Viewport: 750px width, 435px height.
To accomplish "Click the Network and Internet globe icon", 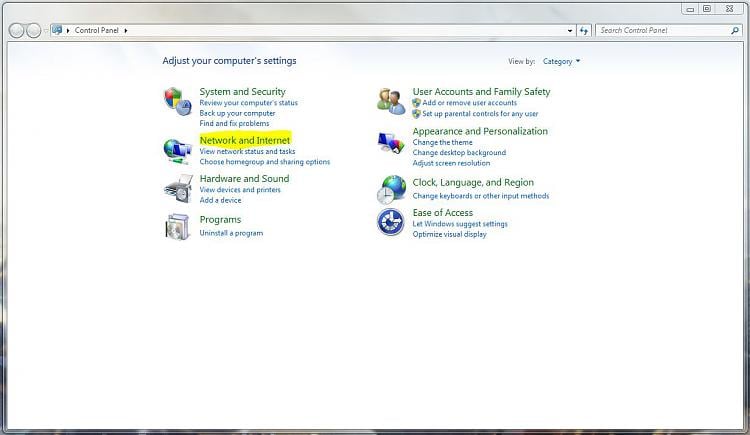I will point(177,151).
